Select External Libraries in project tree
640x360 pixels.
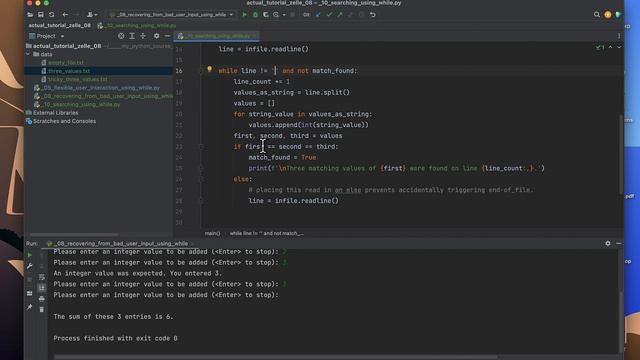coord(55,113)
